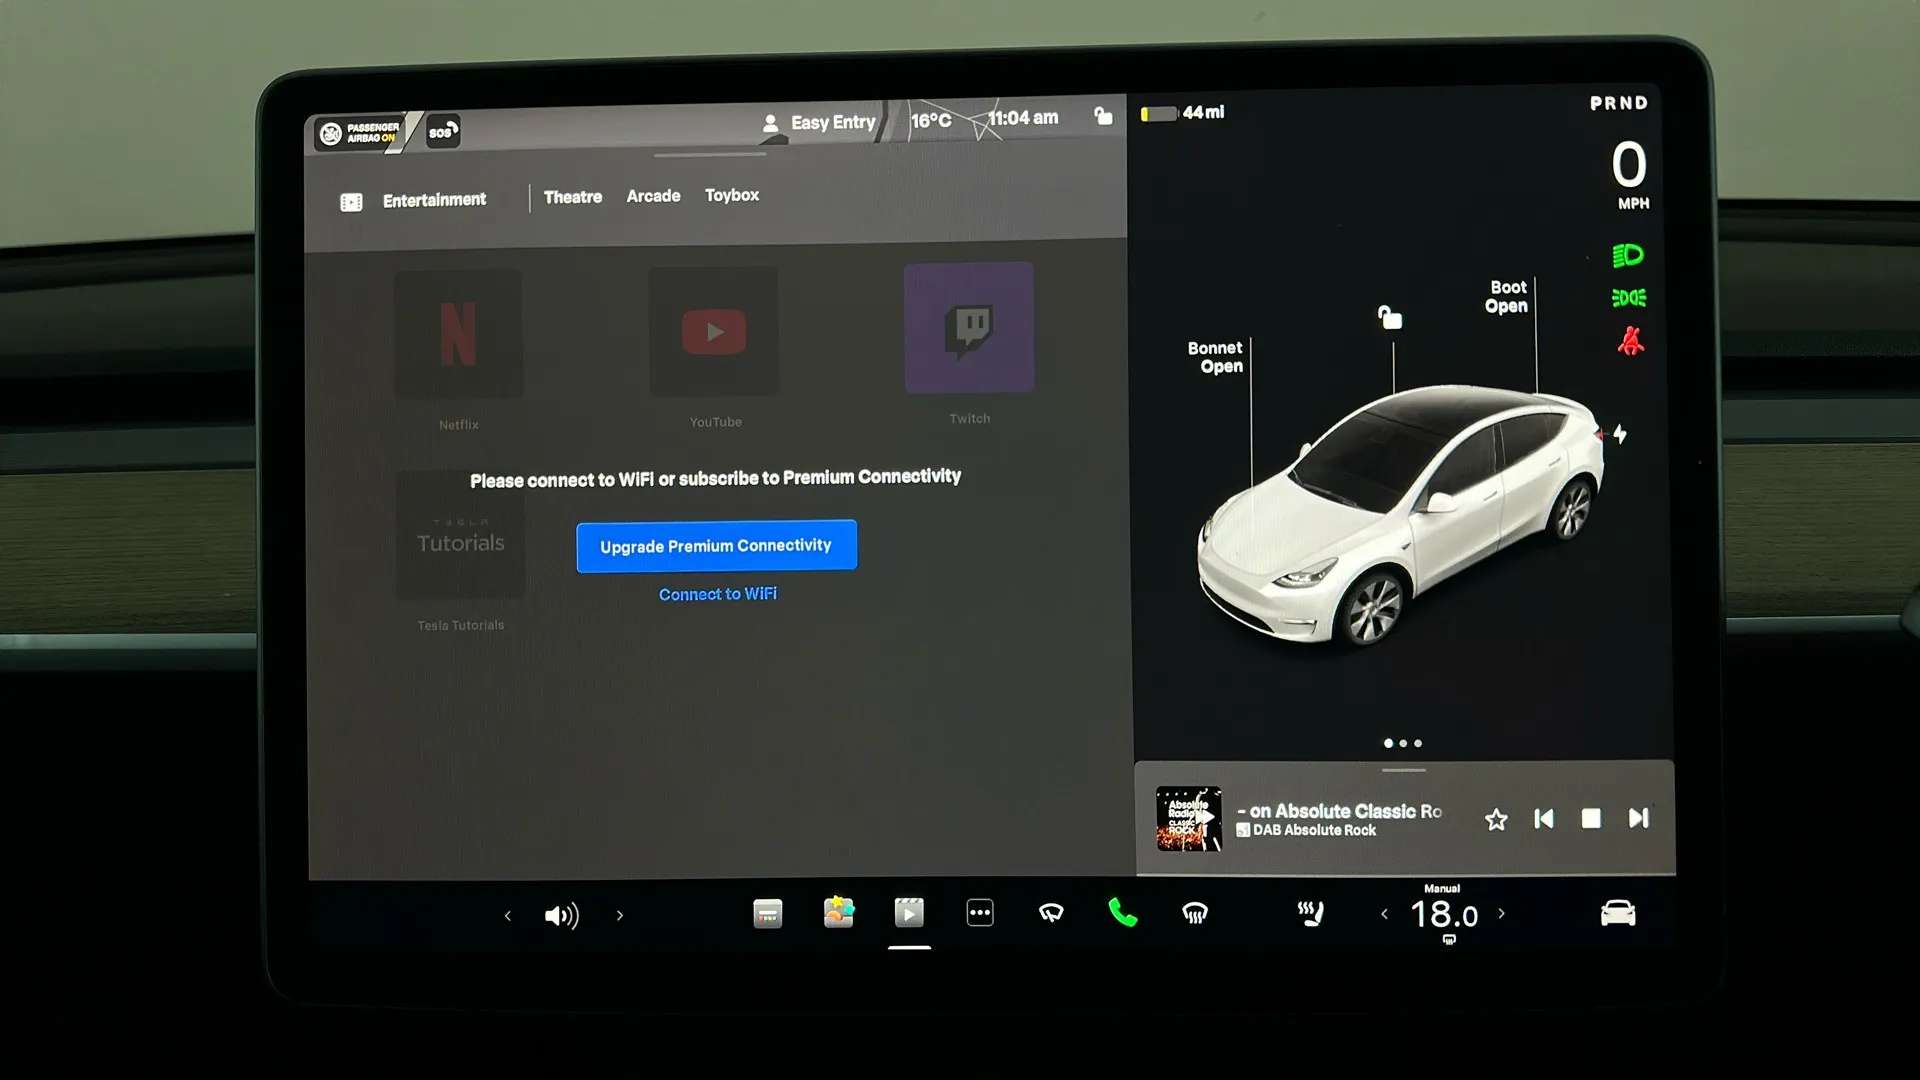Screen dimensions: 1920x1080
Task: Select the Entertainment section header
Action: pyautogui.click(x=434, y=200)
